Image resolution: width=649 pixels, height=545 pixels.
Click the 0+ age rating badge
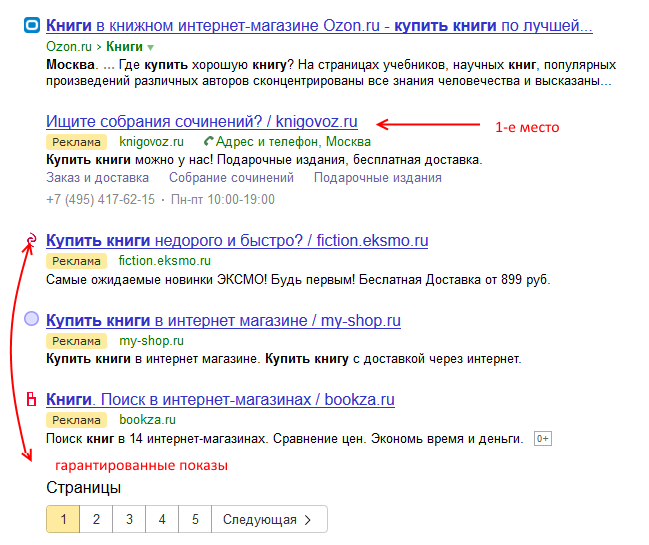(x=543, y=438)
